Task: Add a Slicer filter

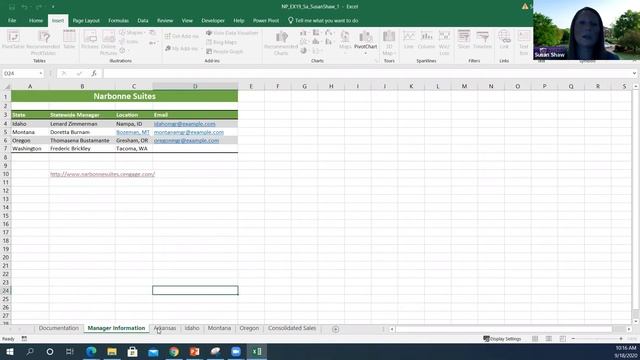Action: (464, 40)
